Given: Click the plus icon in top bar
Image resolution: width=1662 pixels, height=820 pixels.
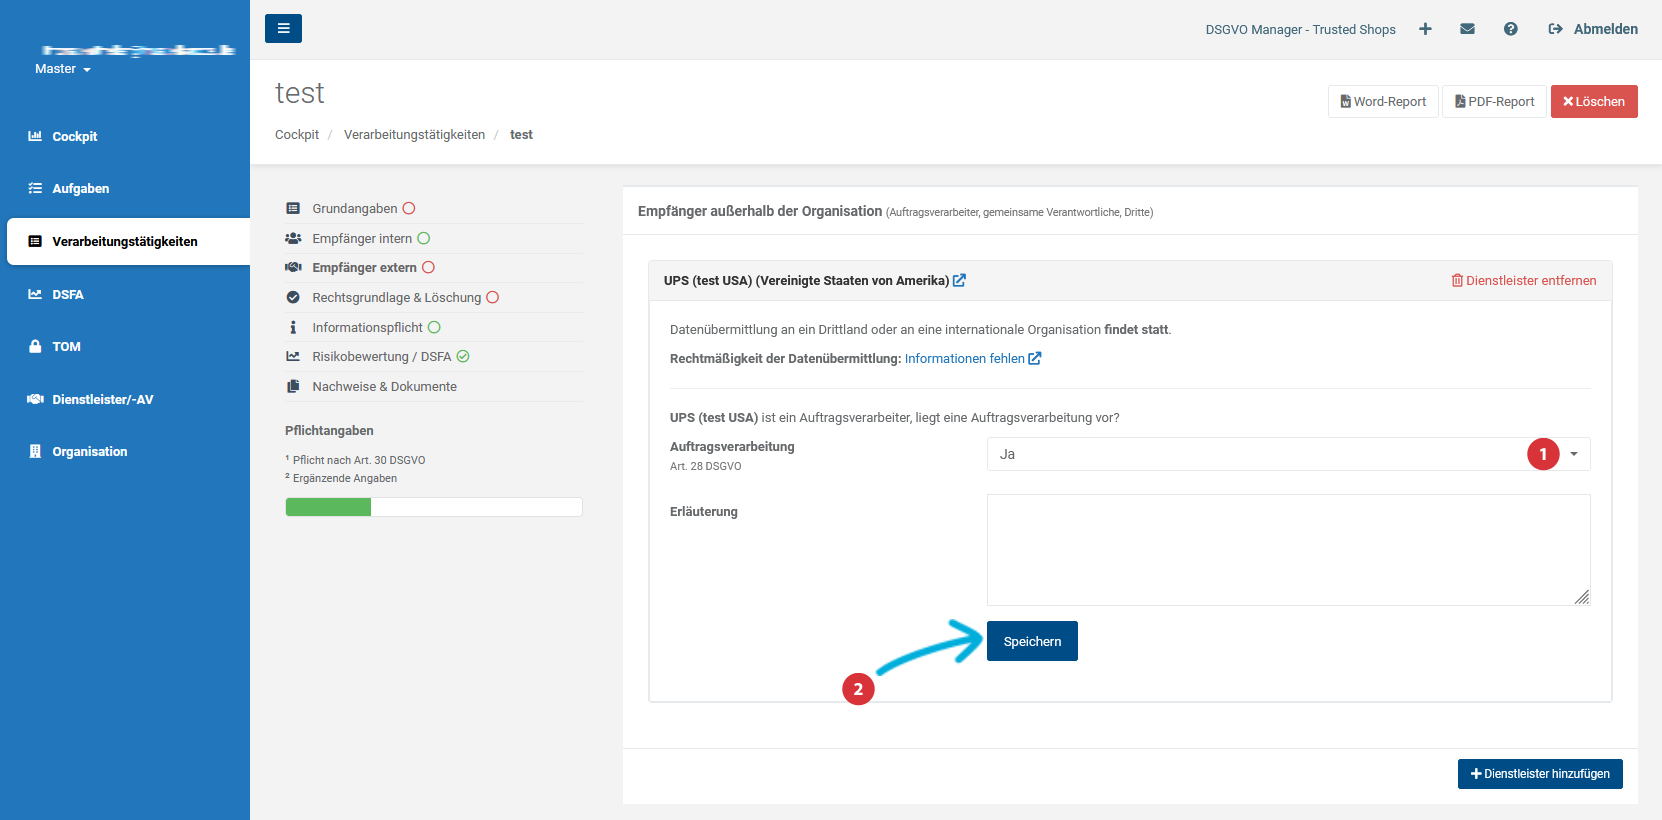Looking at the screenshot, I should click(1425, 29).
